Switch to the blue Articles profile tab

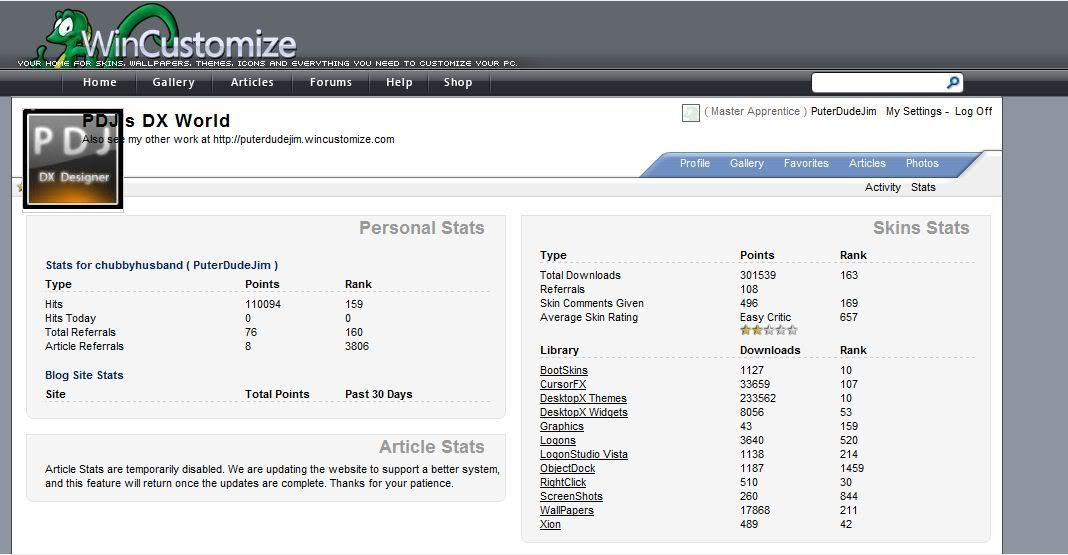867,163
